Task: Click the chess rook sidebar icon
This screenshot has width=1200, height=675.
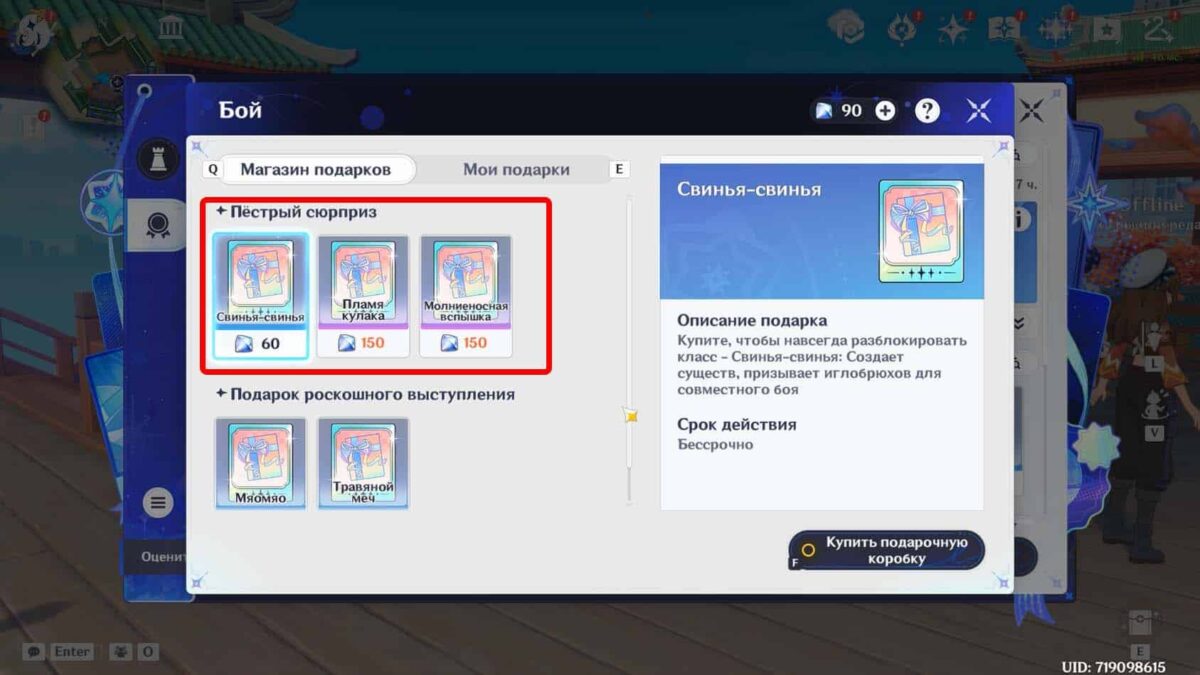Action: [157, 159]
